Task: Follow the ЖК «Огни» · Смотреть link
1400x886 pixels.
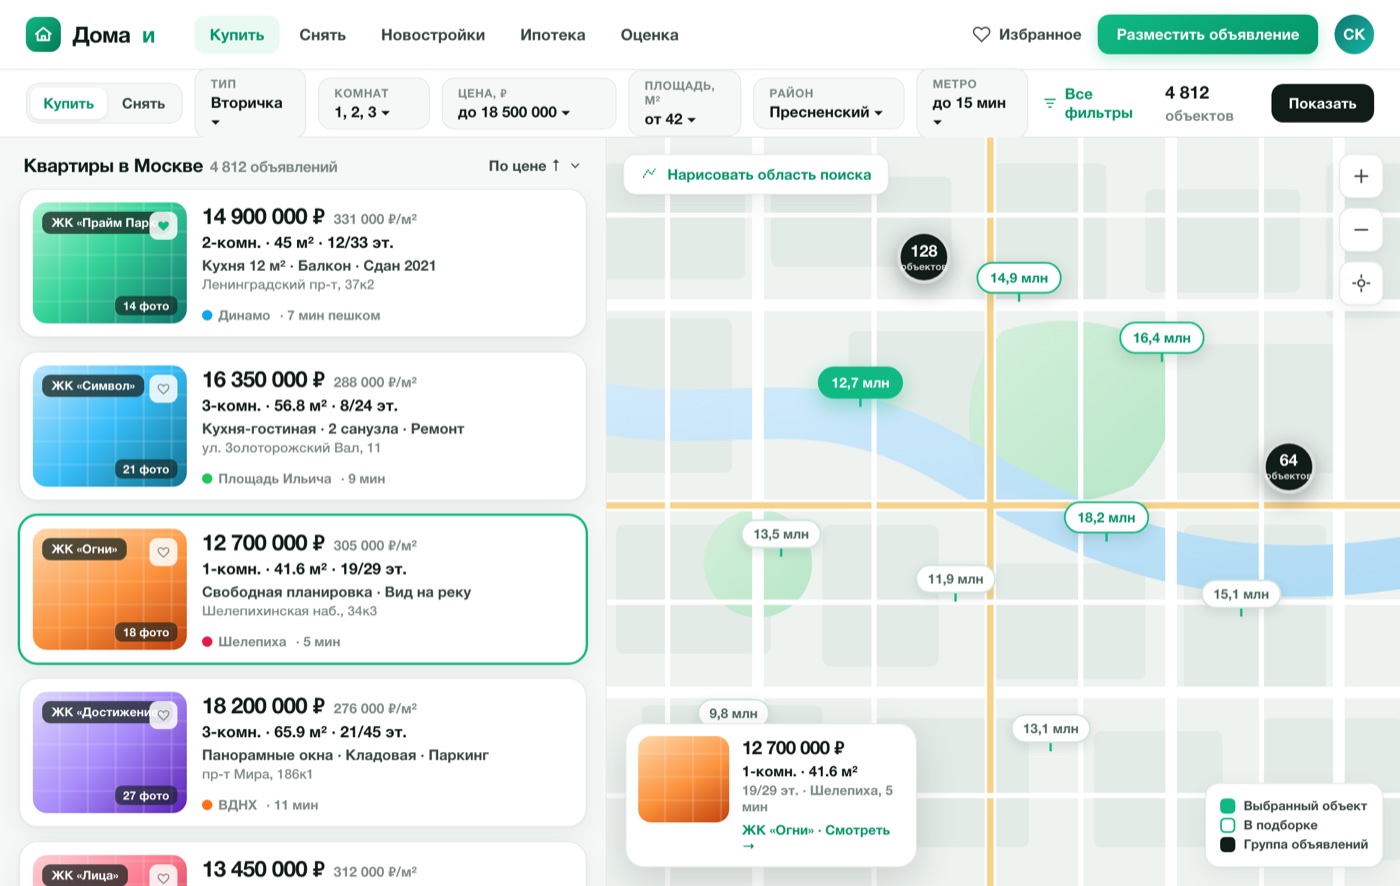Action: pos(816,837)
